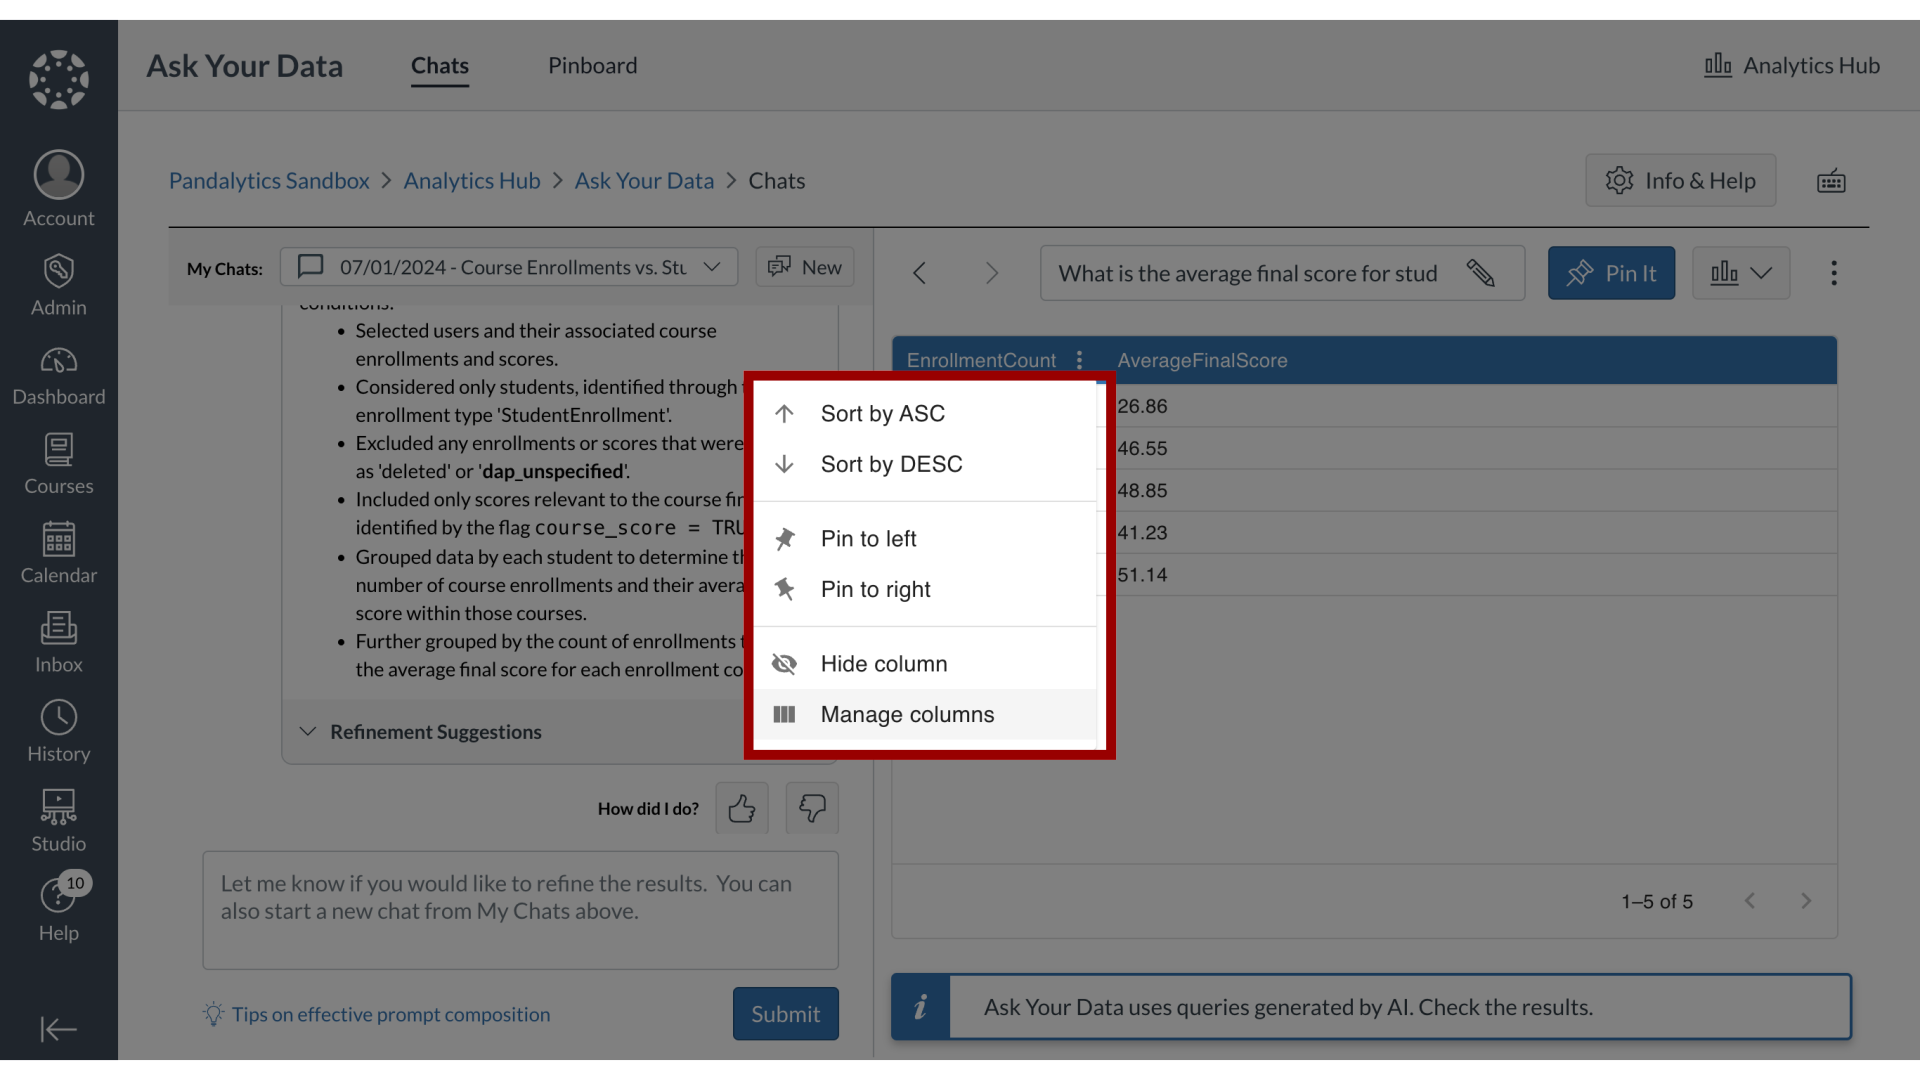Click the copy/duplicate chat icon

[779, 269]
